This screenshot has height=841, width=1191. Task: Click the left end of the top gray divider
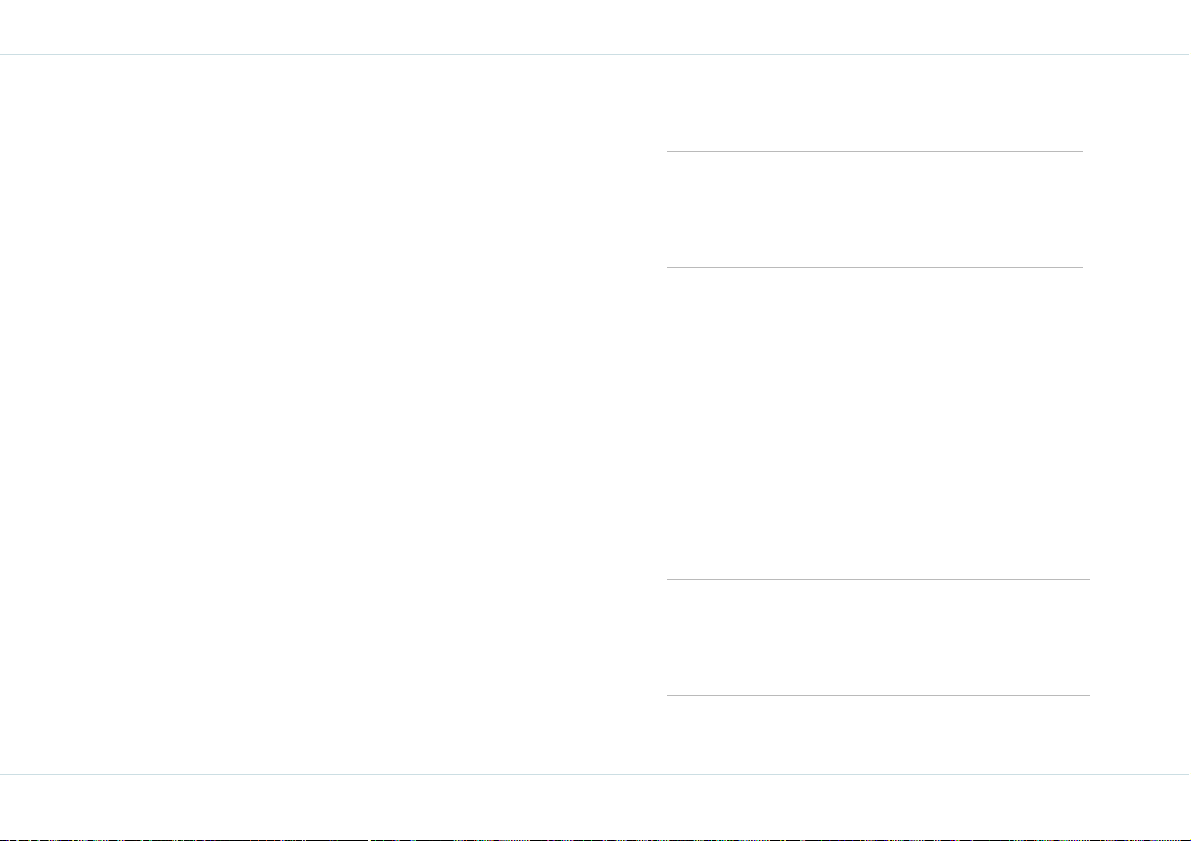click(x=670, y=151)
